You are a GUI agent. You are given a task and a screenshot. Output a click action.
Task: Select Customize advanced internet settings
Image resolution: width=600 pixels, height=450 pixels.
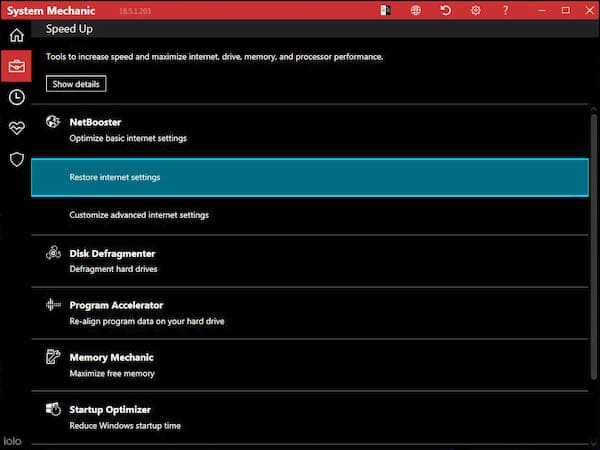click(x=310, y=215)
